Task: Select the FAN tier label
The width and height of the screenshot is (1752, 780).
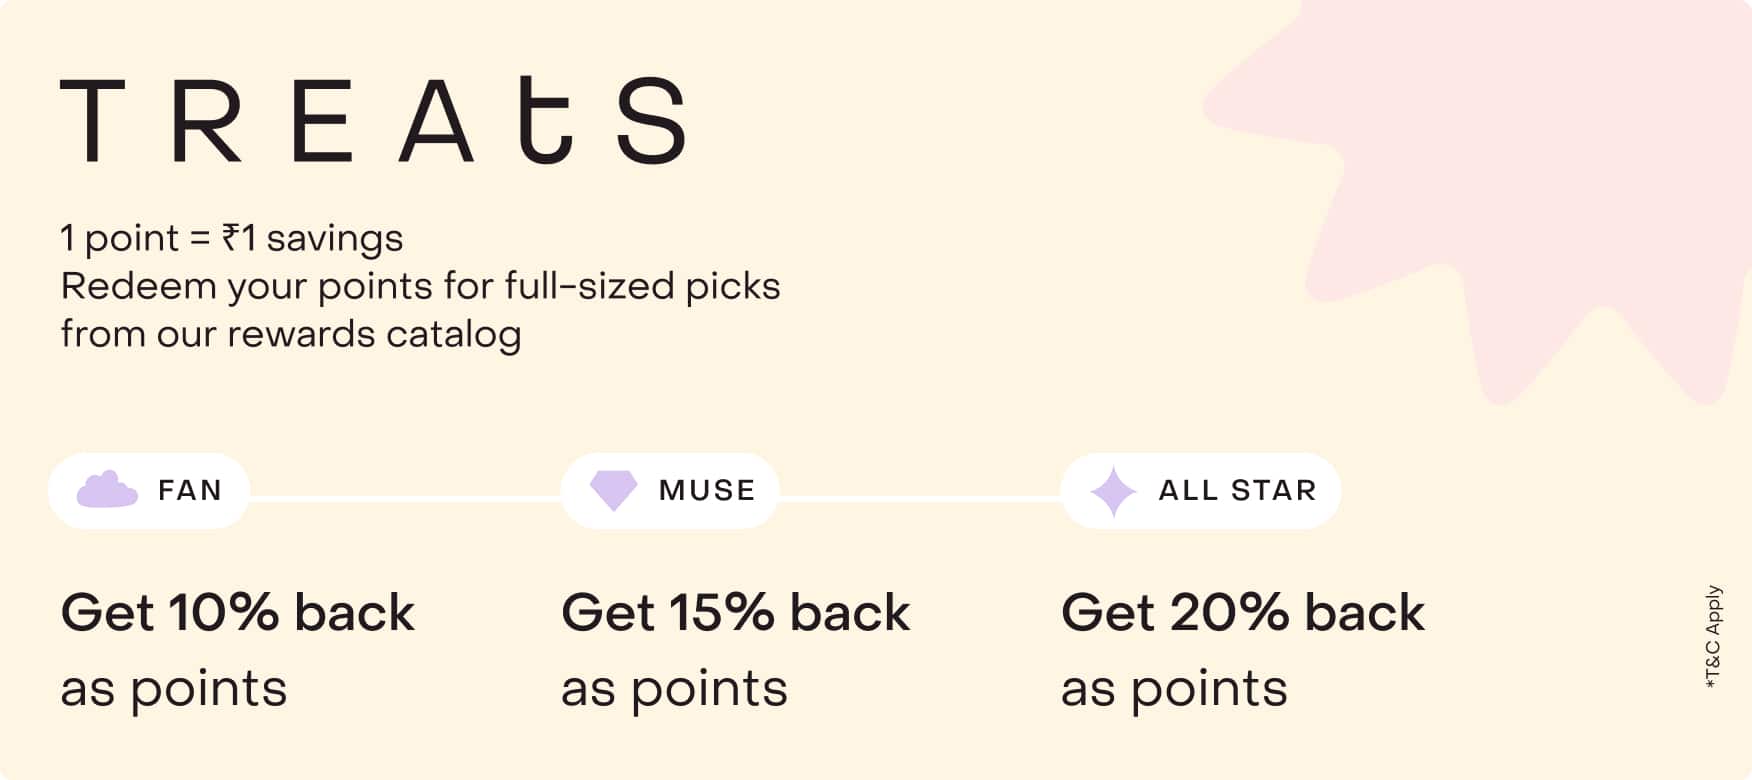Action: pos(190,490)
